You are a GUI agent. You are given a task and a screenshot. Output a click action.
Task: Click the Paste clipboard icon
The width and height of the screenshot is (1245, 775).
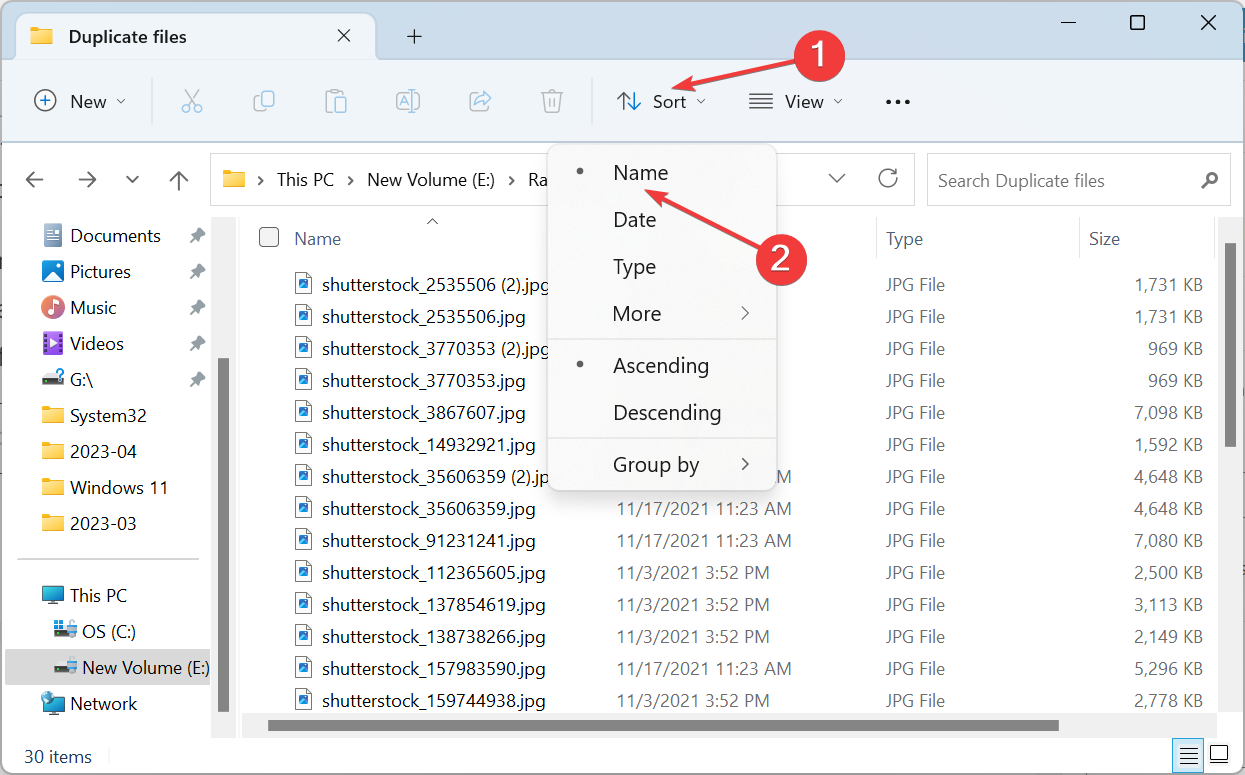336,101
